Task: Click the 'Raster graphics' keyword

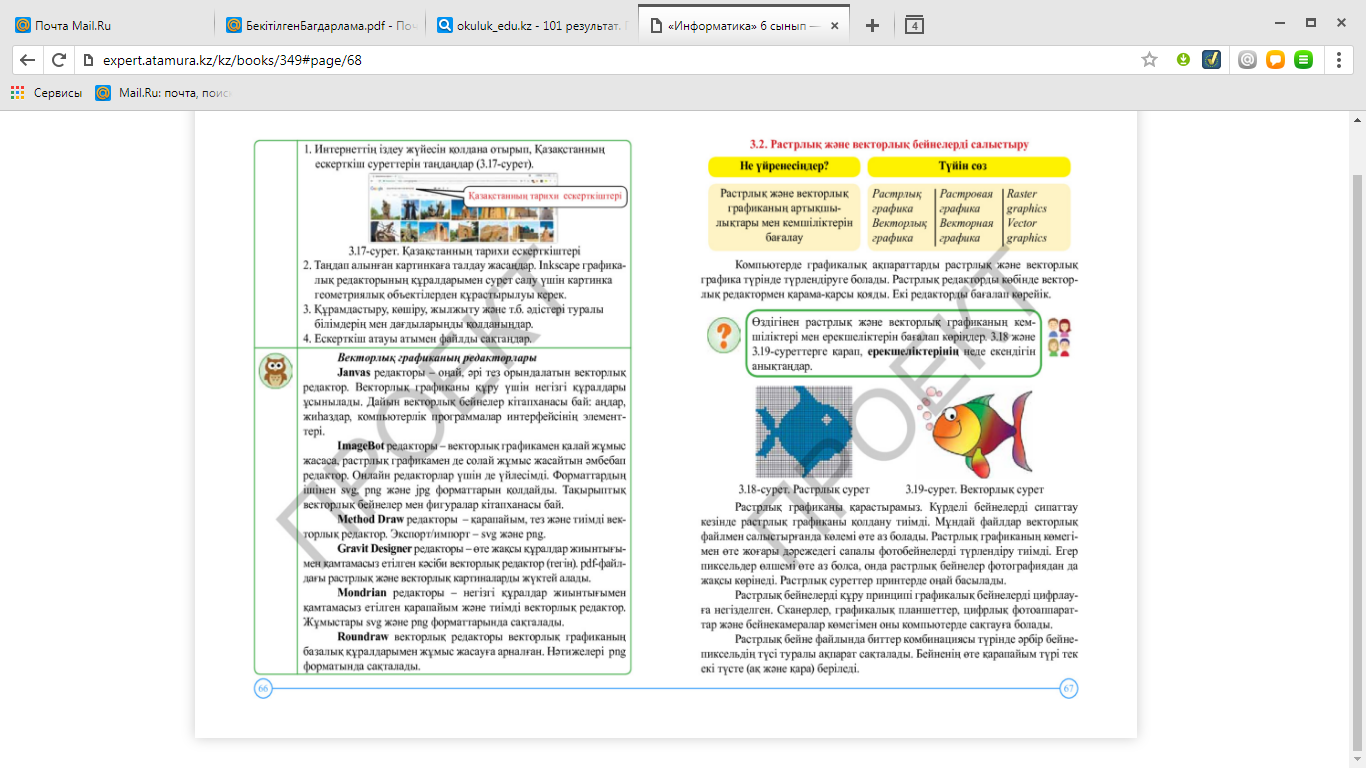Action: click(x=1026, y=201)
